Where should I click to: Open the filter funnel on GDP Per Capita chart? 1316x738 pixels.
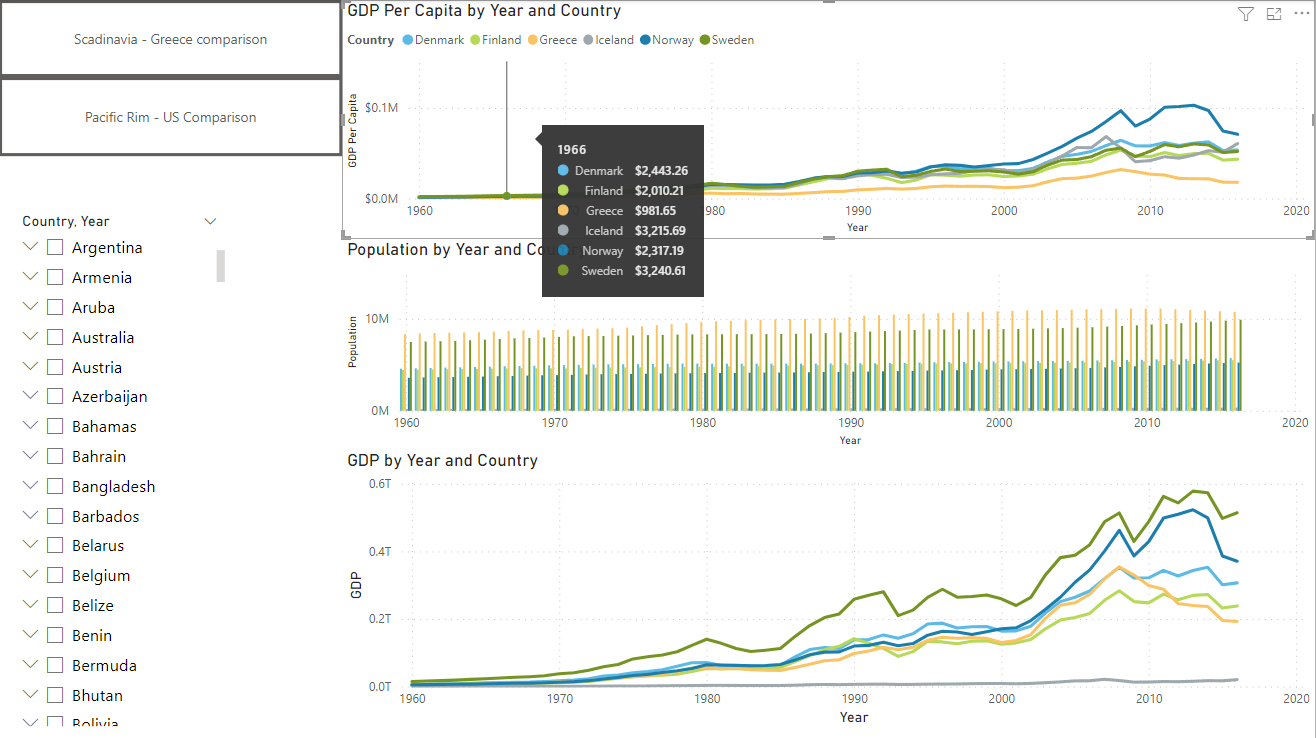pos(1245,14)
